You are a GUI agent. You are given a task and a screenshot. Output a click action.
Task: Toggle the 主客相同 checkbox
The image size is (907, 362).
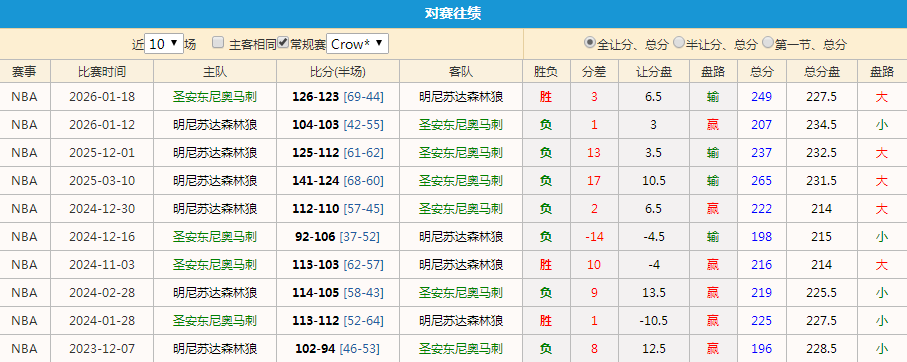coord(218,42)
